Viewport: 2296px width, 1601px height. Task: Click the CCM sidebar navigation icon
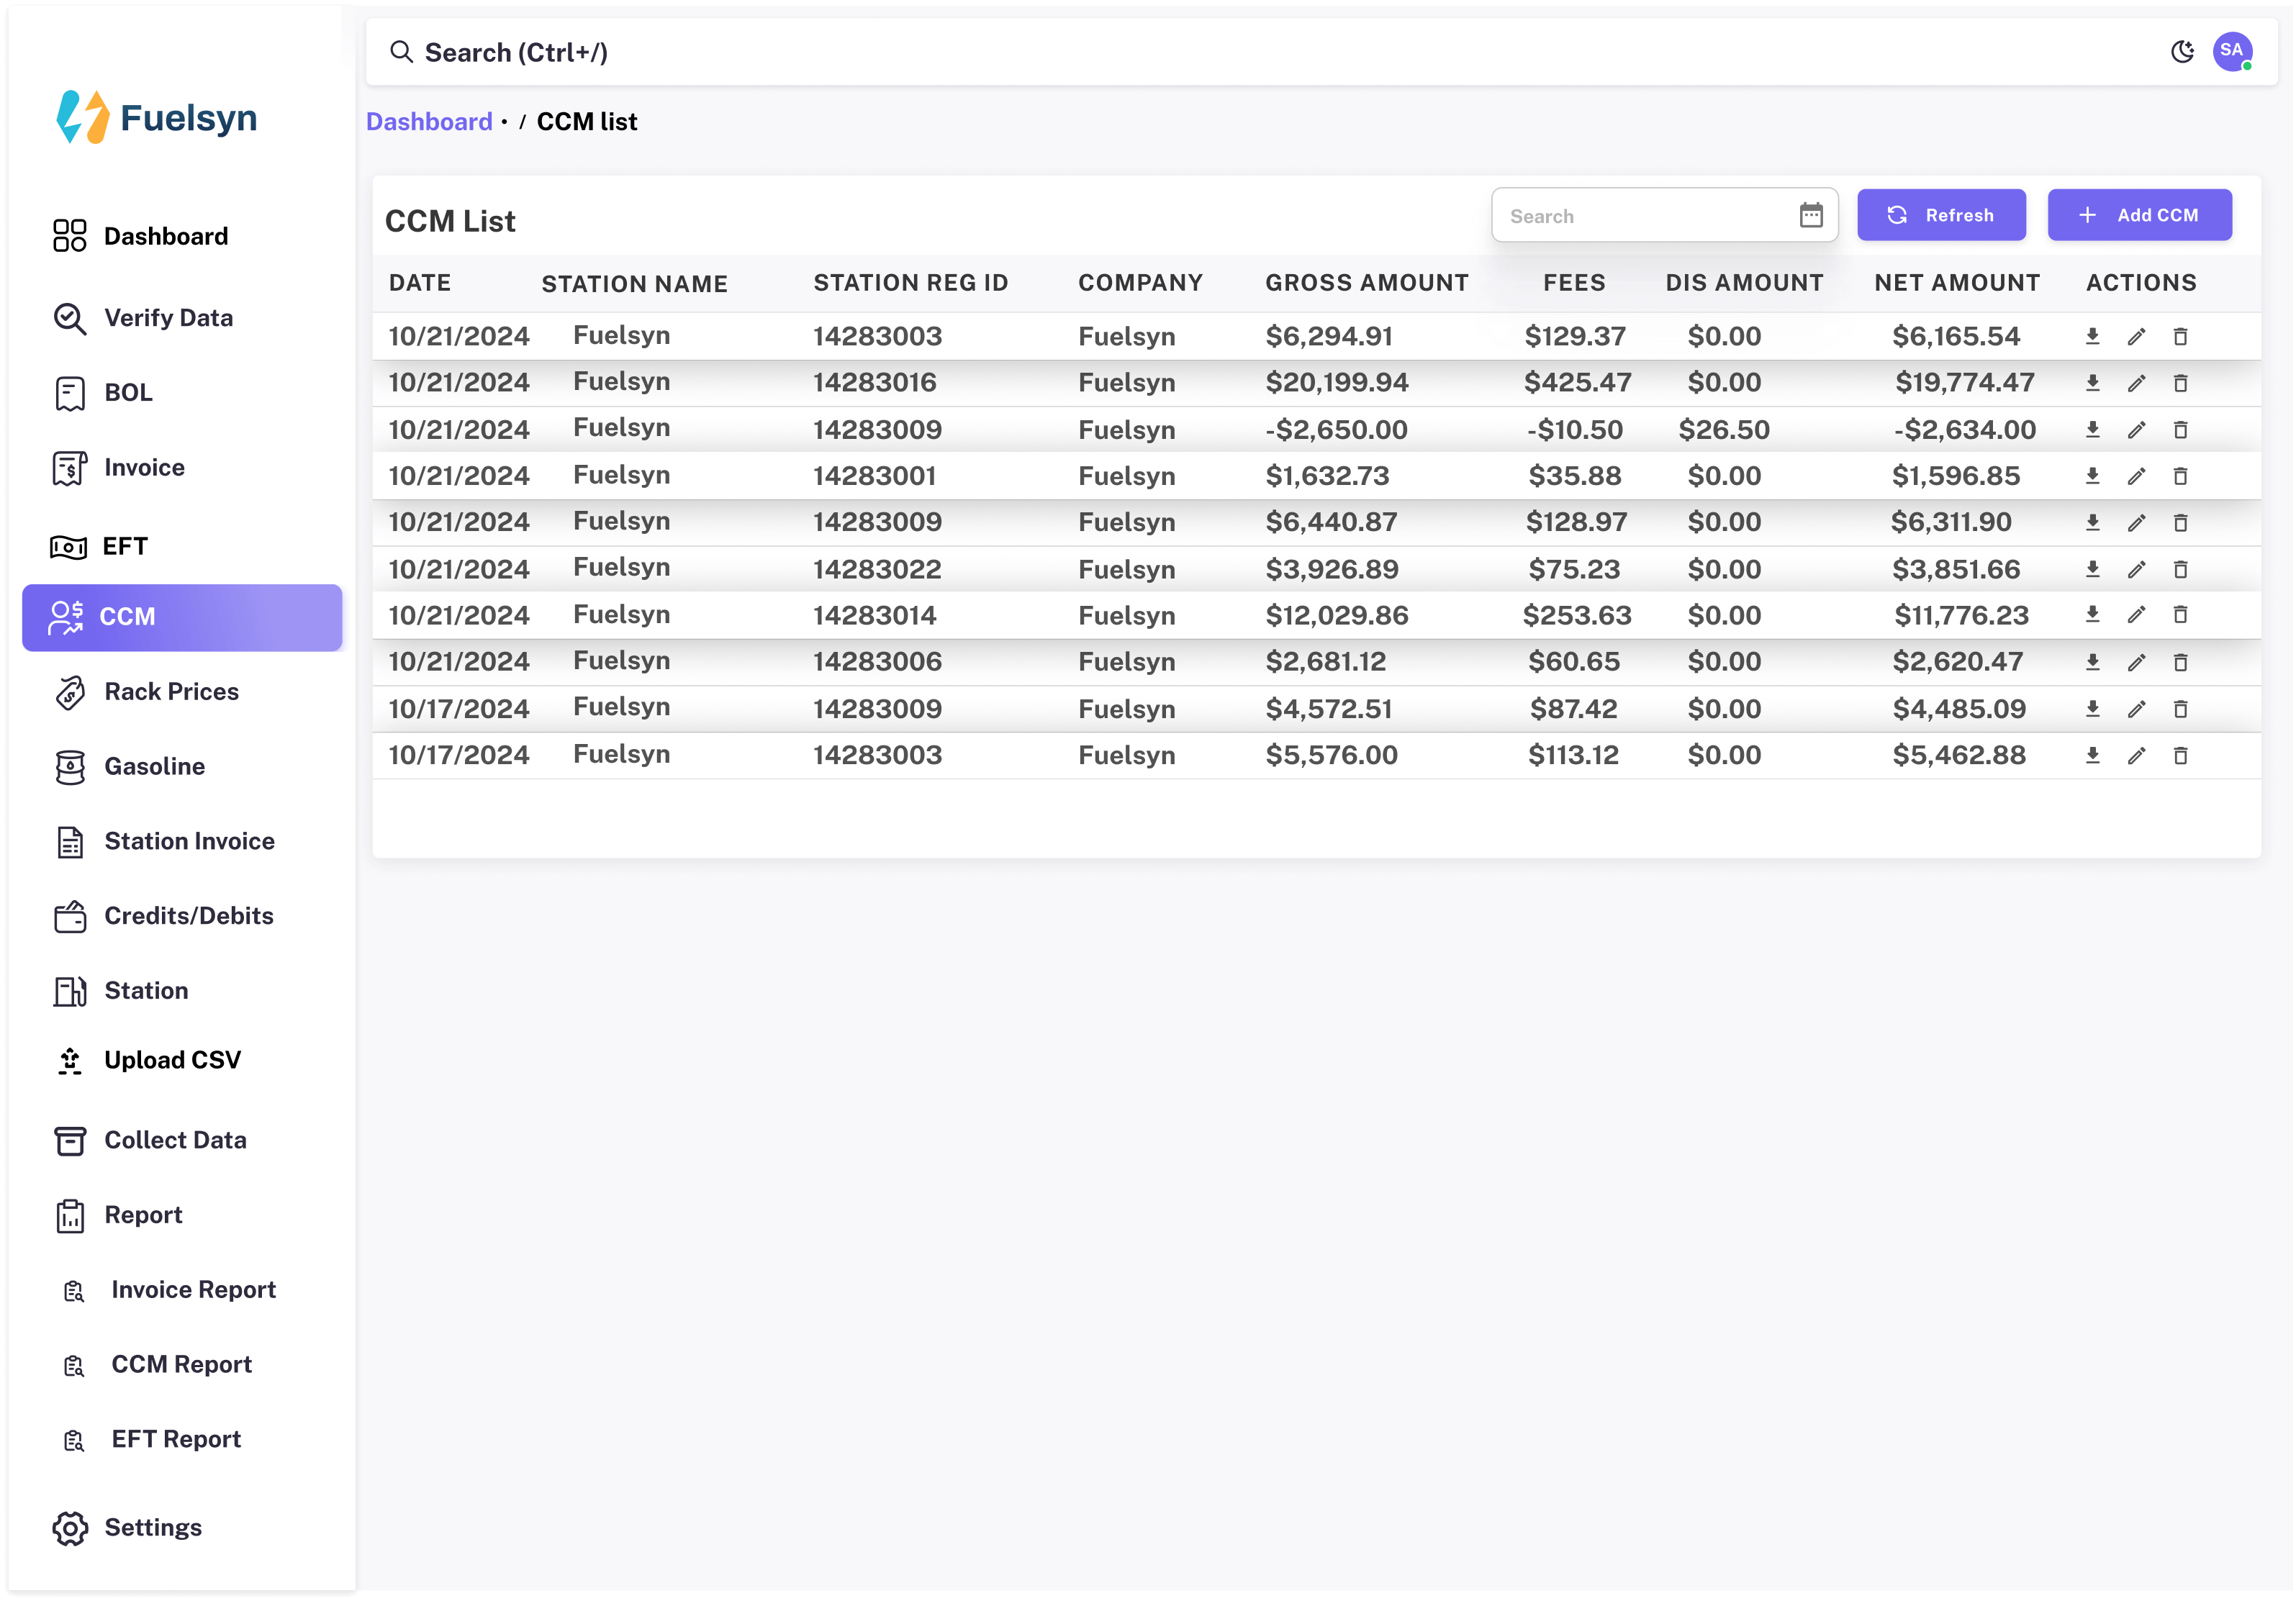point(65,616)
